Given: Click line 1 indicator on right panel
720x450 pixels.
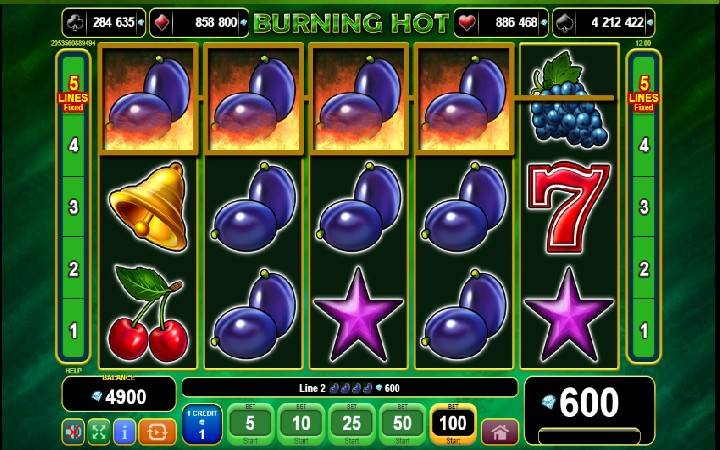Looking at the screenshot, I should (x=644, y=331).
